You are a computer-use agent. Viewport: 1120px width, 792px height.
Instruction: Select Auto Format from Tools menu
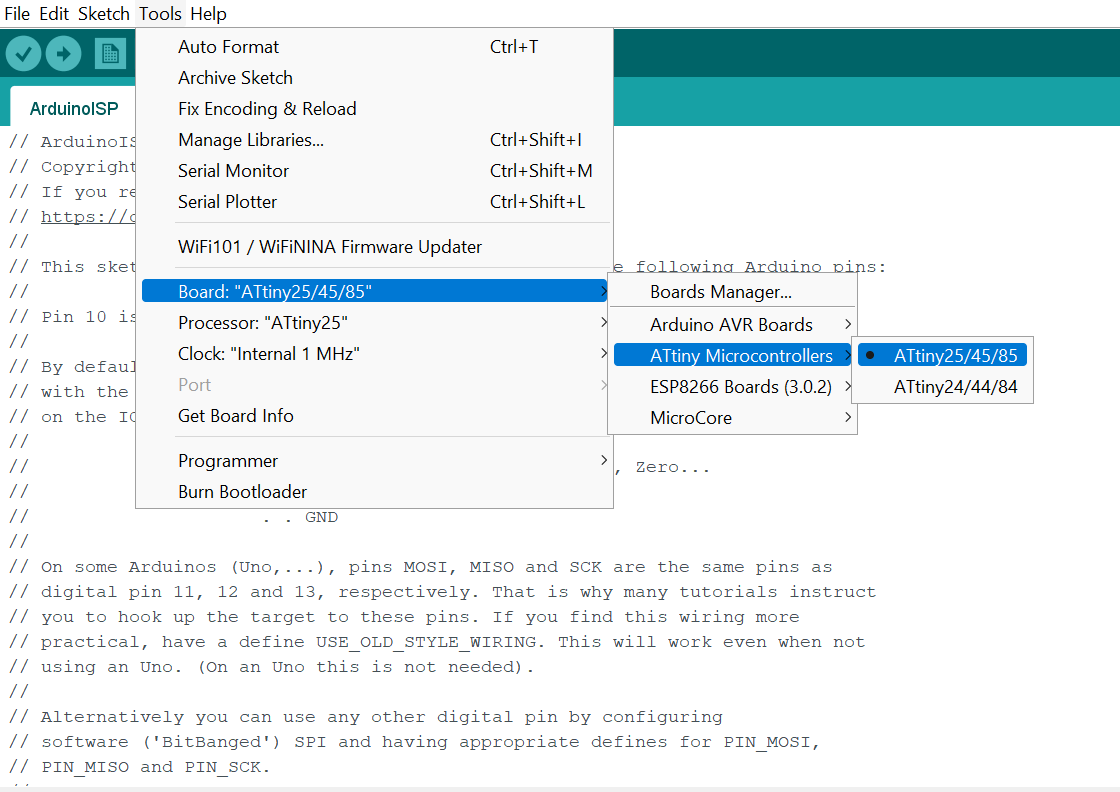(x=229, y=47)
